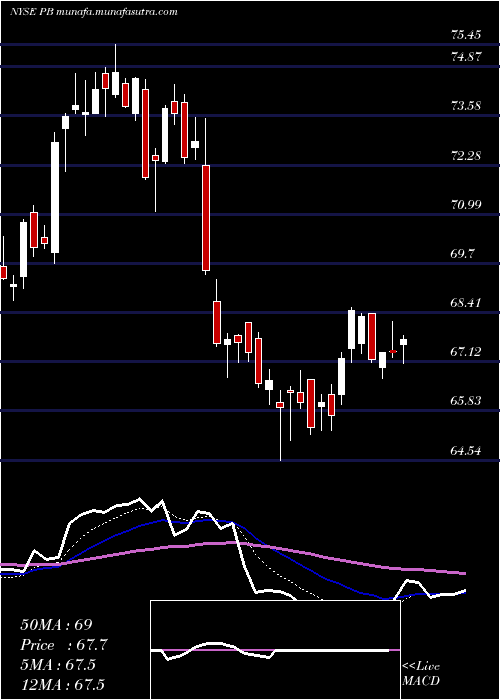Select the 75.45 price level label
The width and height of the screenshot is (500, 700).
(466, 34)
